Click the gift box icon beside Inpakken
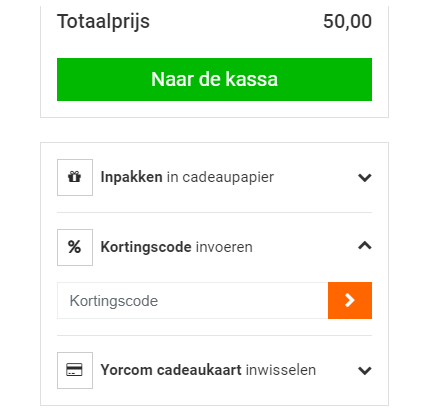Screen dimensions: 430x420 75,177
